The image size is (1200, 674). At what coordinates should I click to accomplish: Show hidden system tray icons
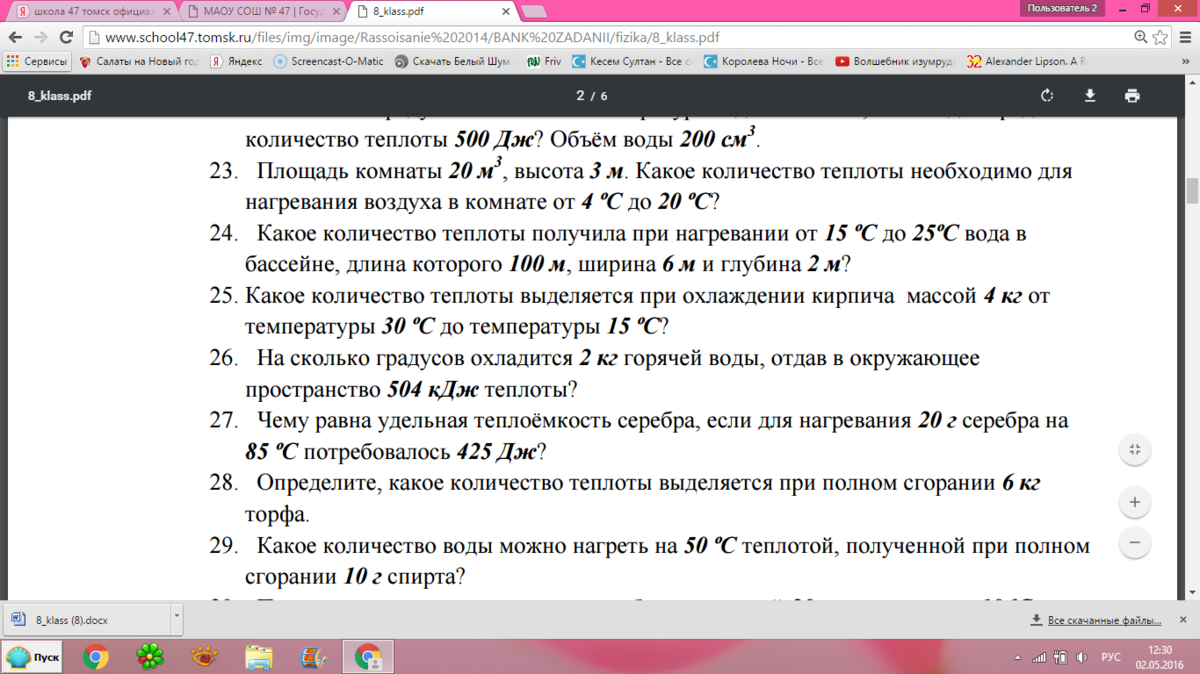tap(1017, 658)
